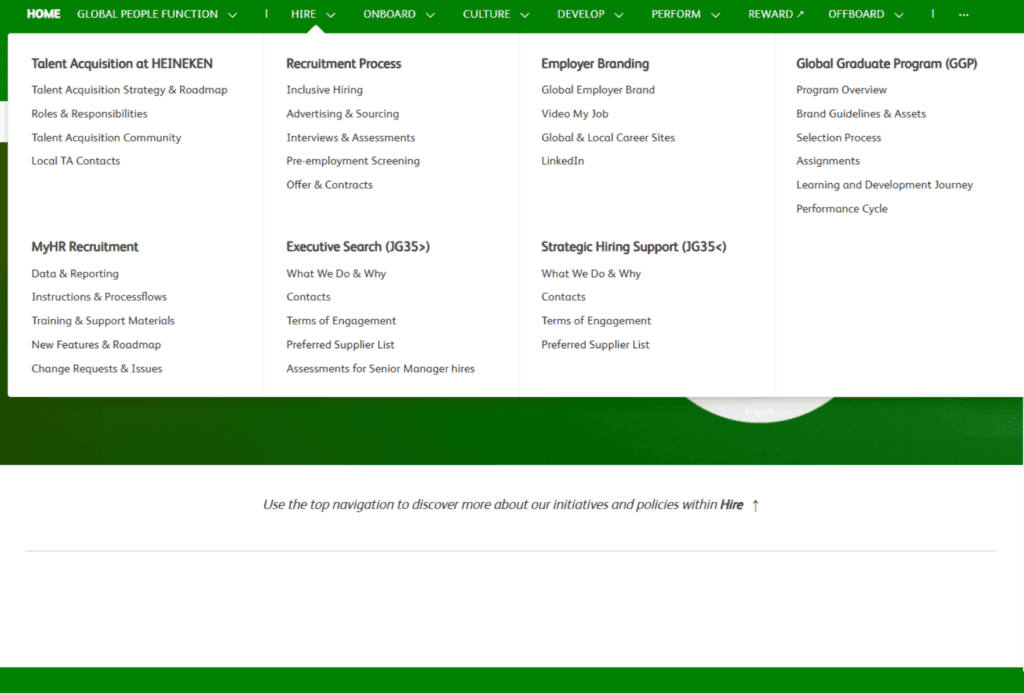Open Terms of Engagement under Strategic Hiring Support
The image size is (1024, 693).
point(596,321)
